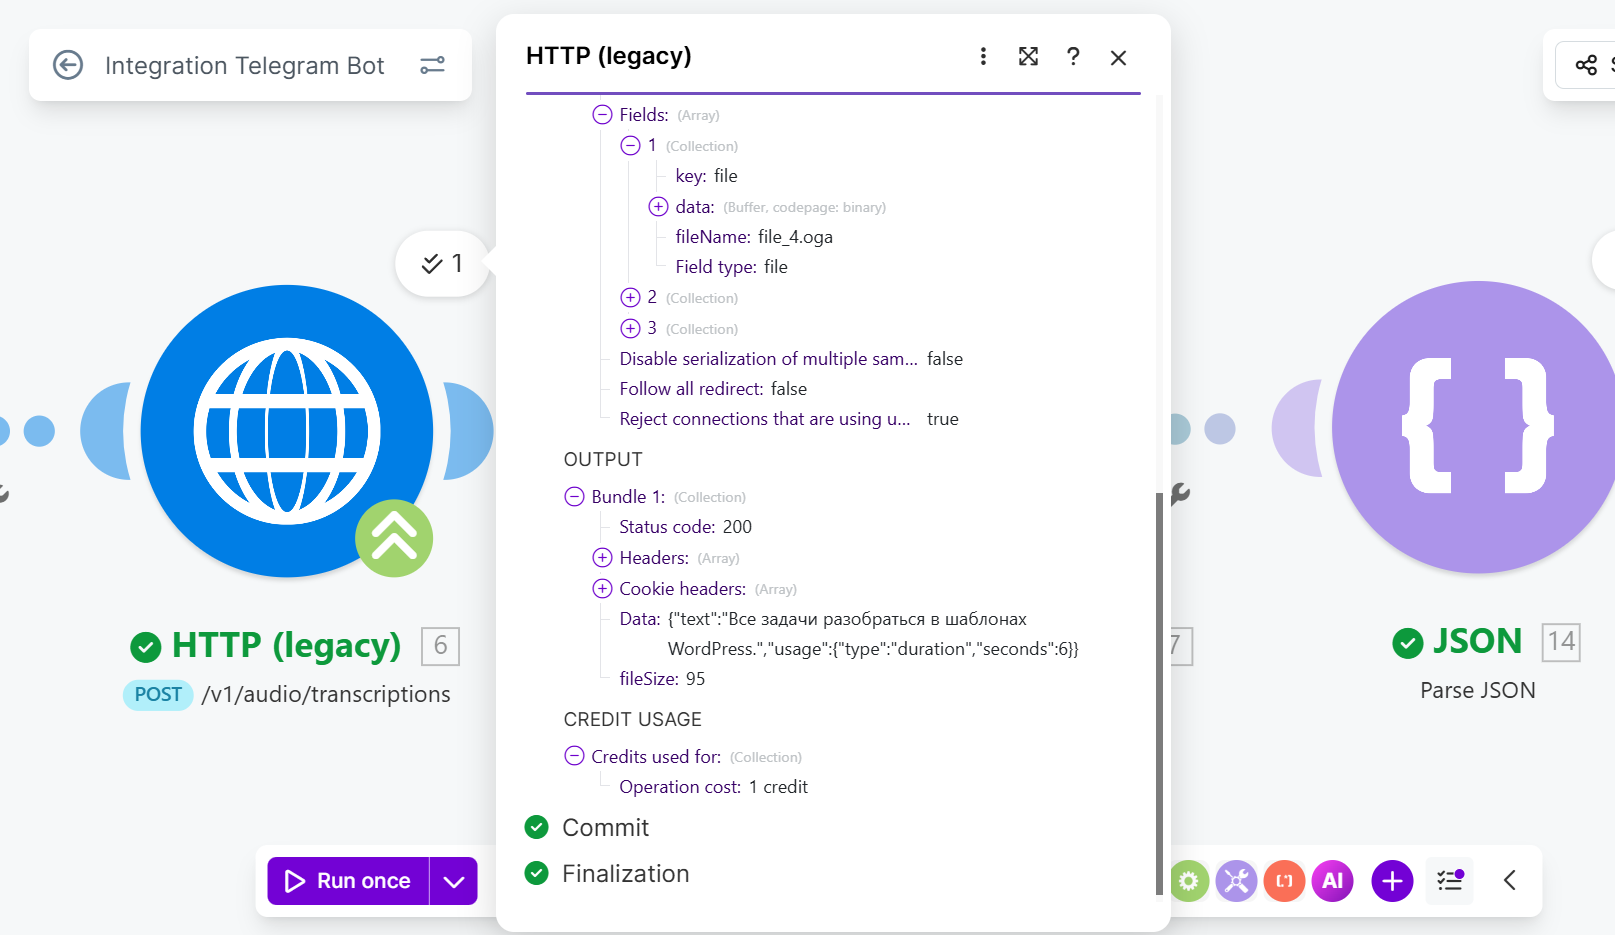The image size is (1615, 935).
Task: Click the operations count bubble showing 1
Action: tap(443, 264)
